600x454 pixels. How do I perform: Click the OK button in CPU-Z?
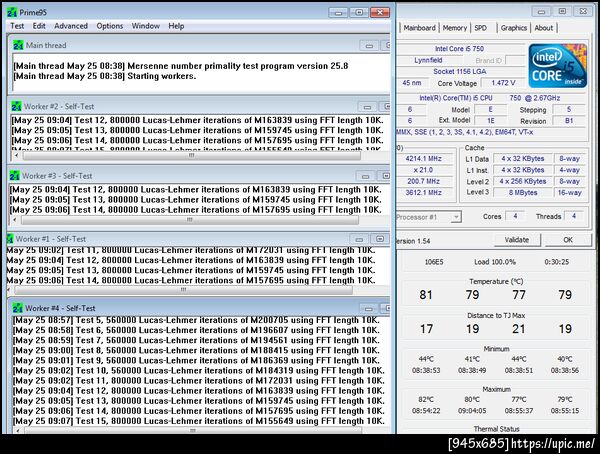pyautogui.click(x=568, y=240)
